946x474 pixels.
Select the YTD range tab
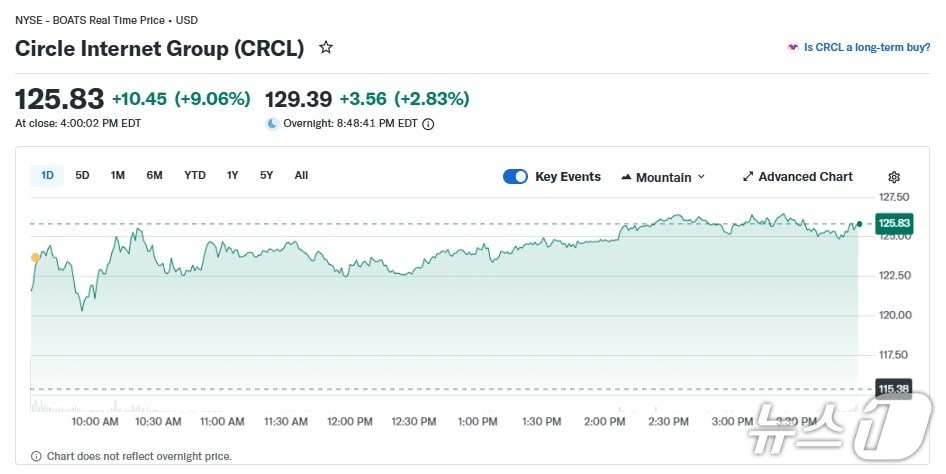tap(195, 176)
